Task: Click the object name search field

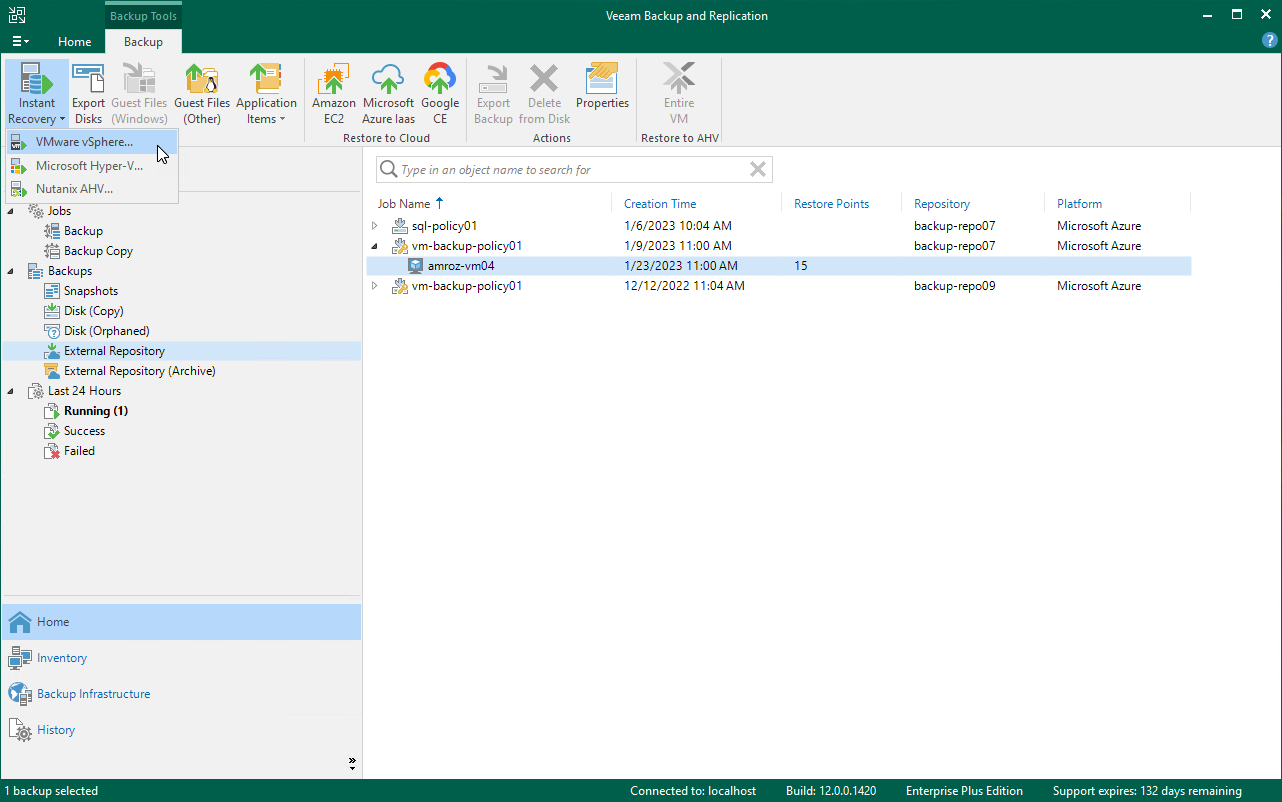Action: (x=570, y=170)
